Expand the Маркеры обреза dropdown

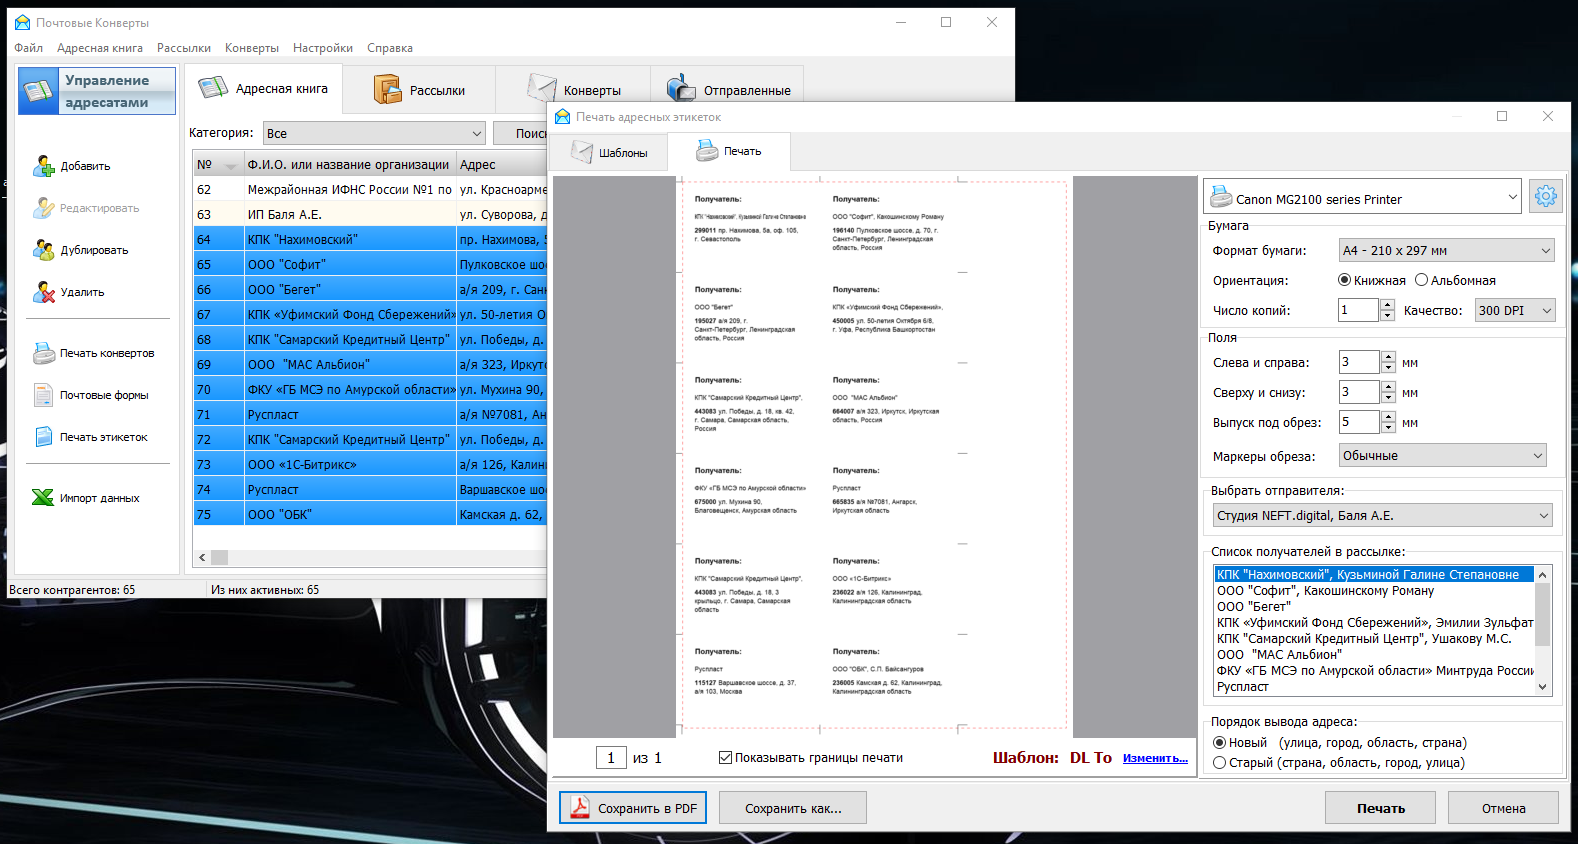pos(1442,456)
